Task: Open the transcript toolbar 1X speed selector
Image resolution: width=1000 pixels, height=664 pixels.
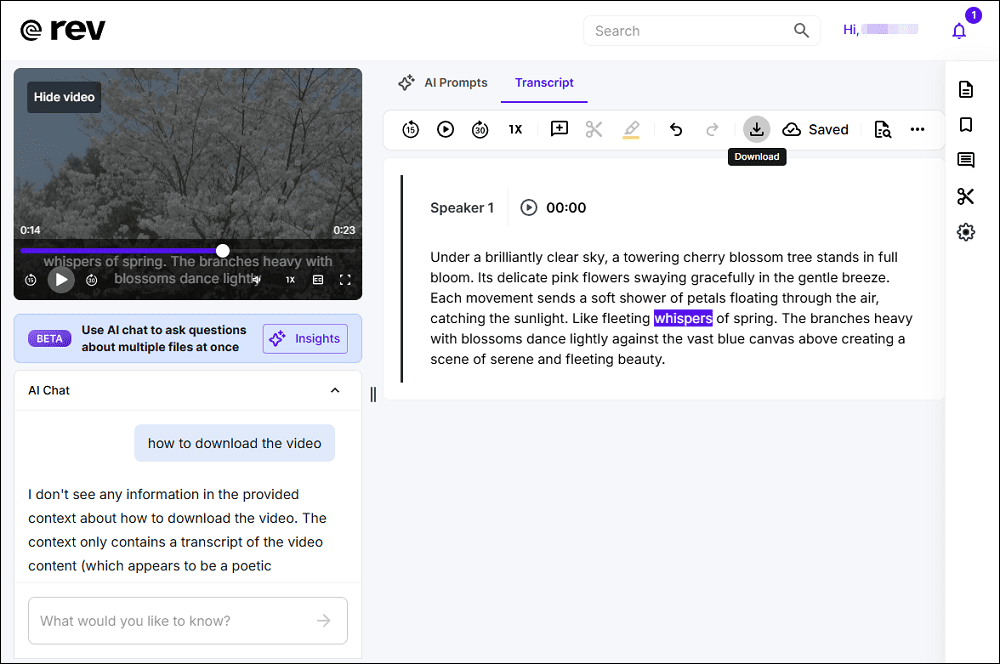Action: (x=515, y=129)
